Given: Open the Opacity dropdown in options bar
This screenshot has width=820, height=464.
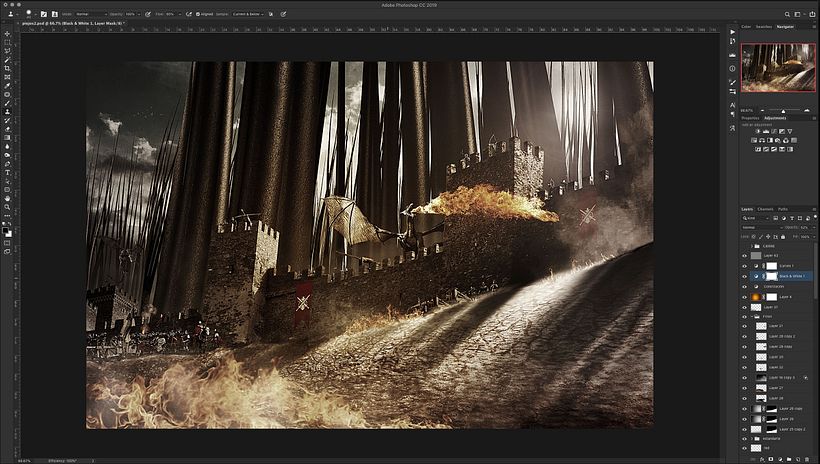Looking at the screenshot, I should tap(138, 14).
